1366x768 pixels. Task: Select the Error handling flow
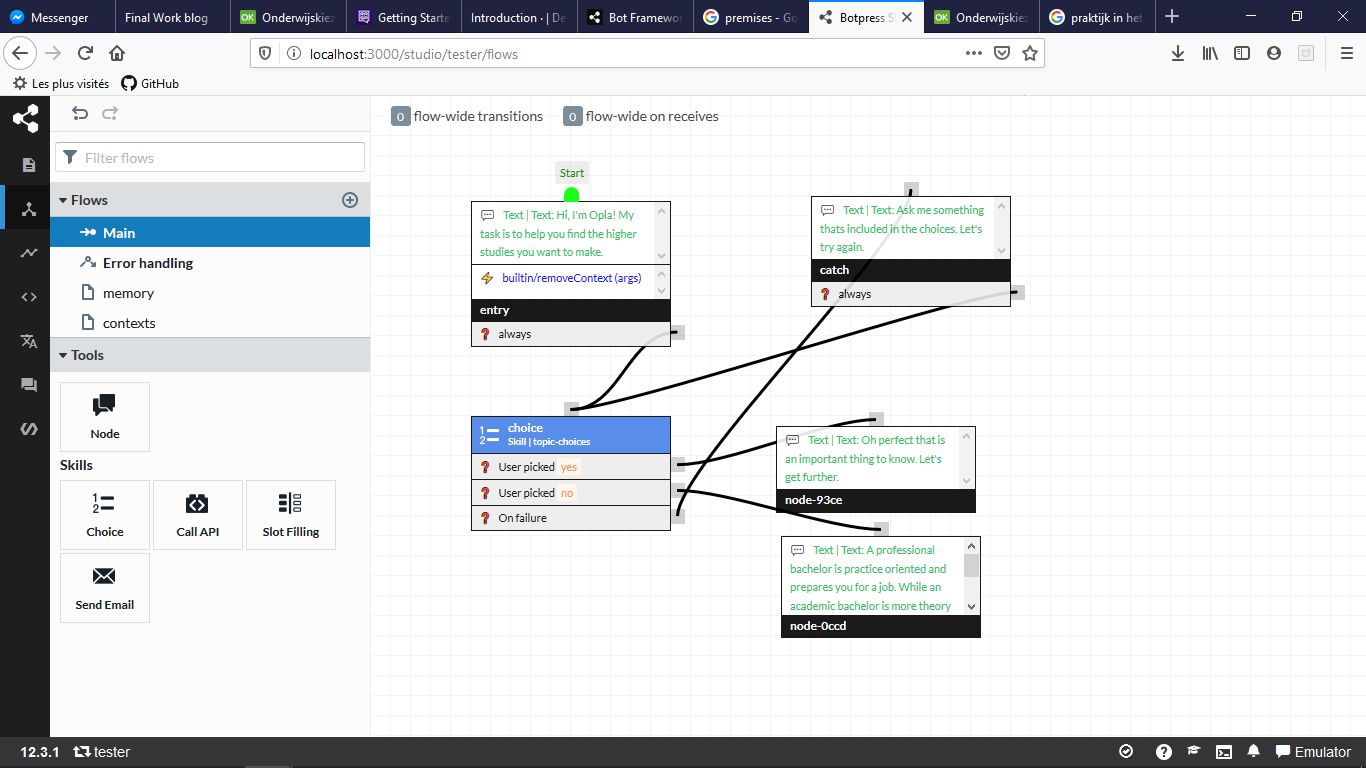(x=146, y=262)
